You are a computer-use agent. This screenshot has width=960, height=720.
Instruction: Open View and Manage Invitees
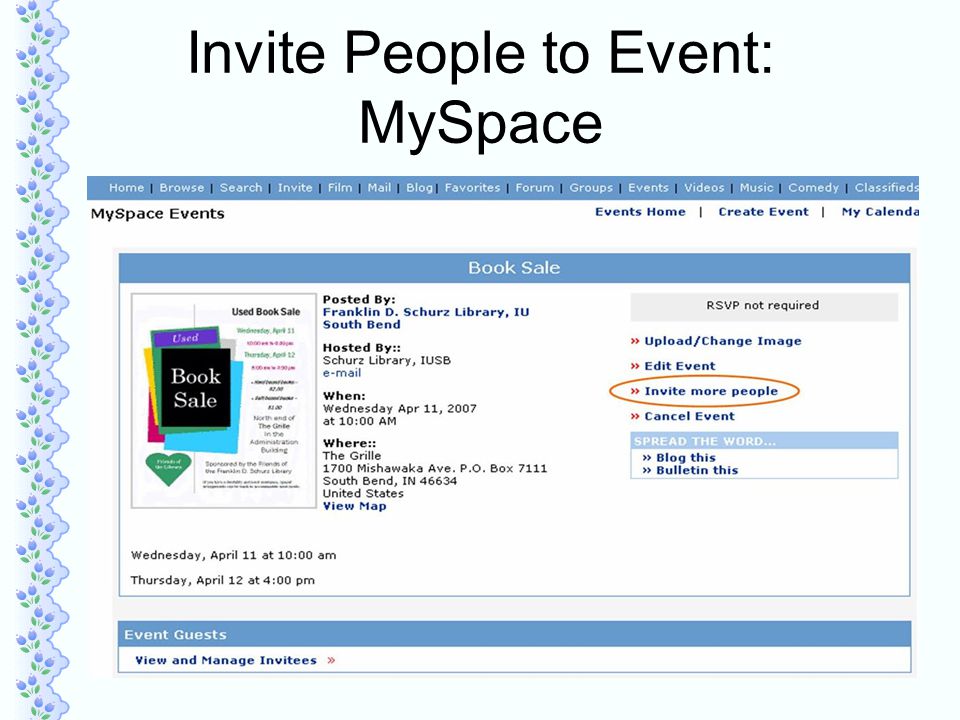coord(226,660)
